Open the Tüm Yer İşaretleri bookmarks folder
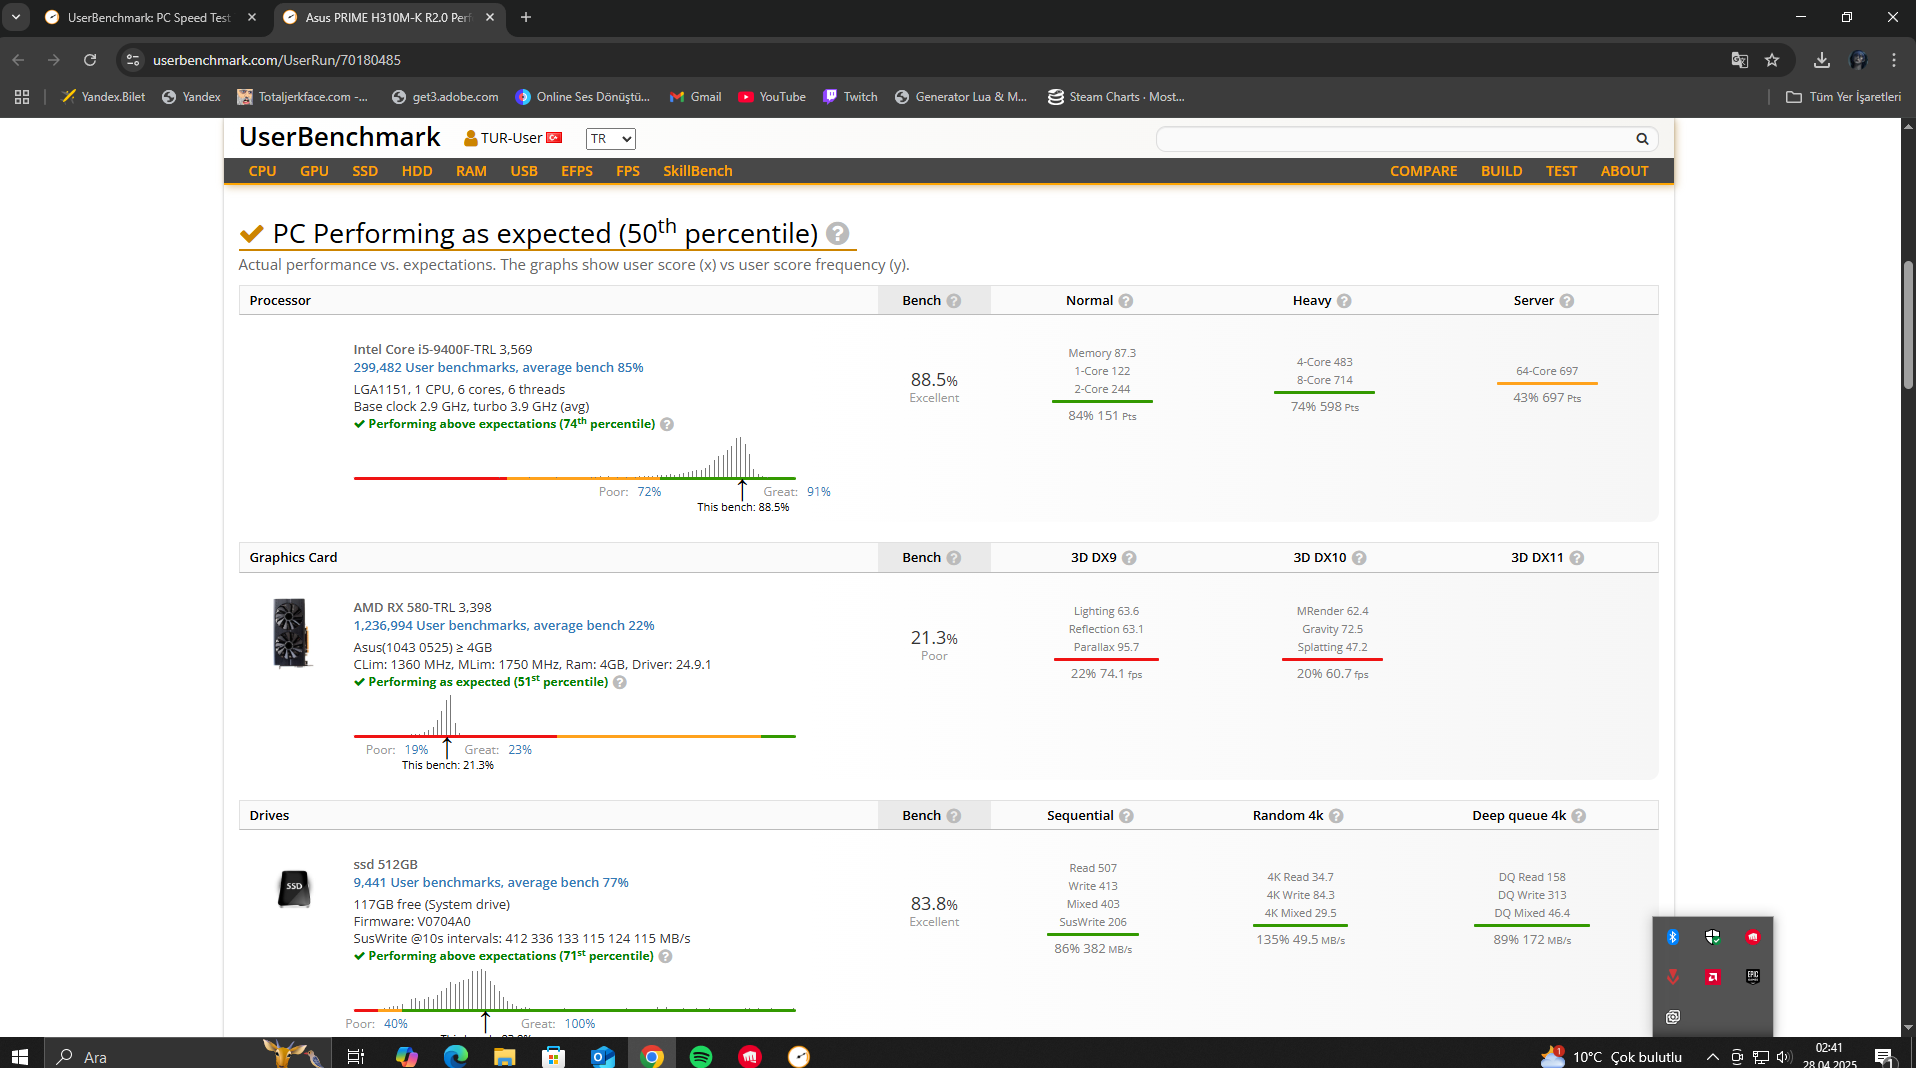Image resolution: width=1916 pixels, height=1068 pixels. point(1844,97)
